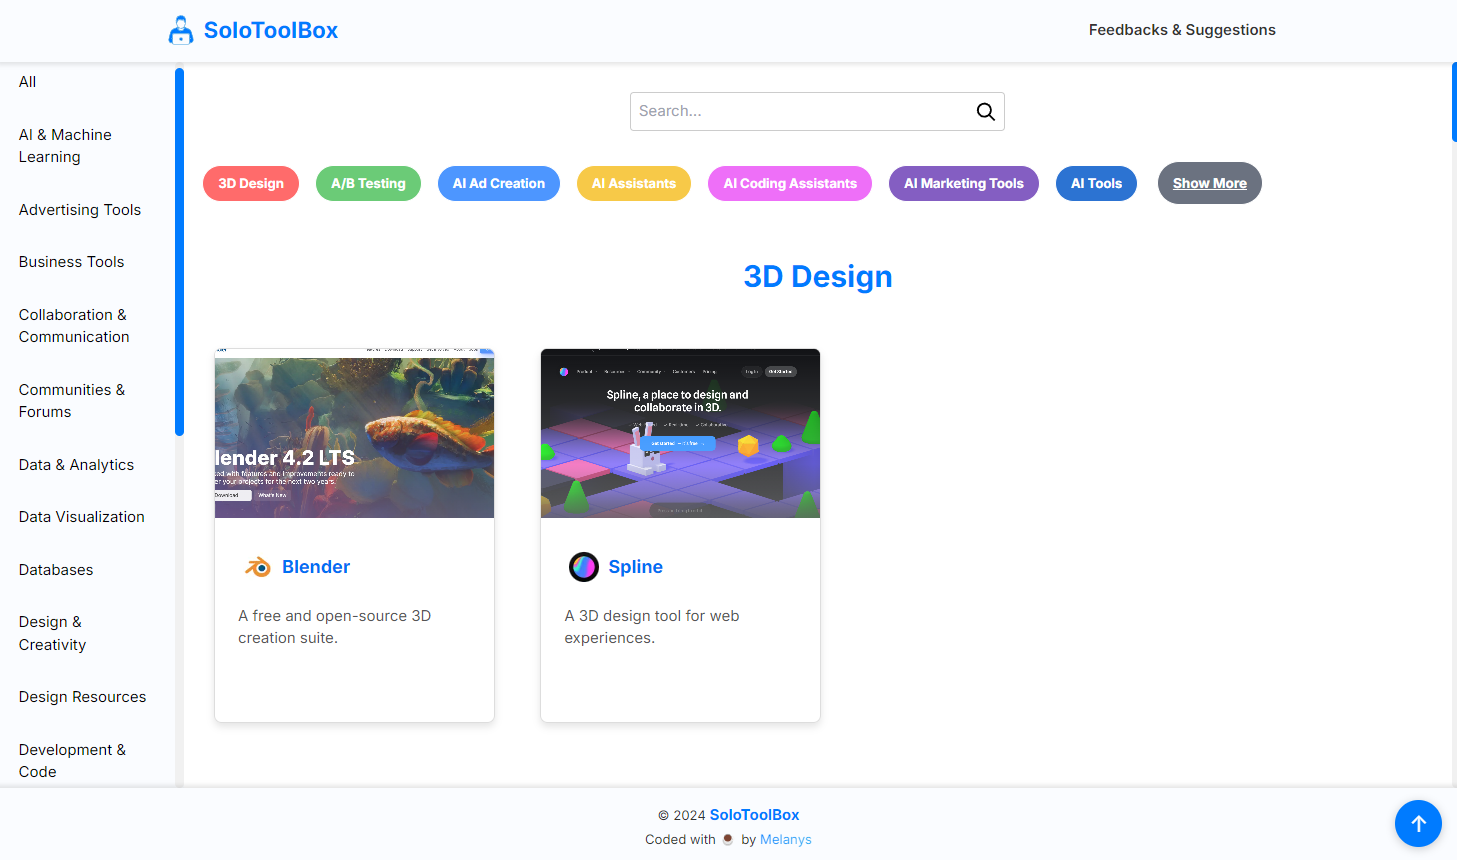
Task: Choose Databases in sidebar
Action: (x=56, y=570)
